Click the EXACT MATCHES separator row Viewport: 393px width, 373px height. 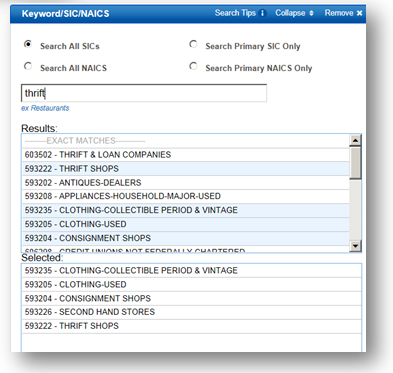coord(186,141)
